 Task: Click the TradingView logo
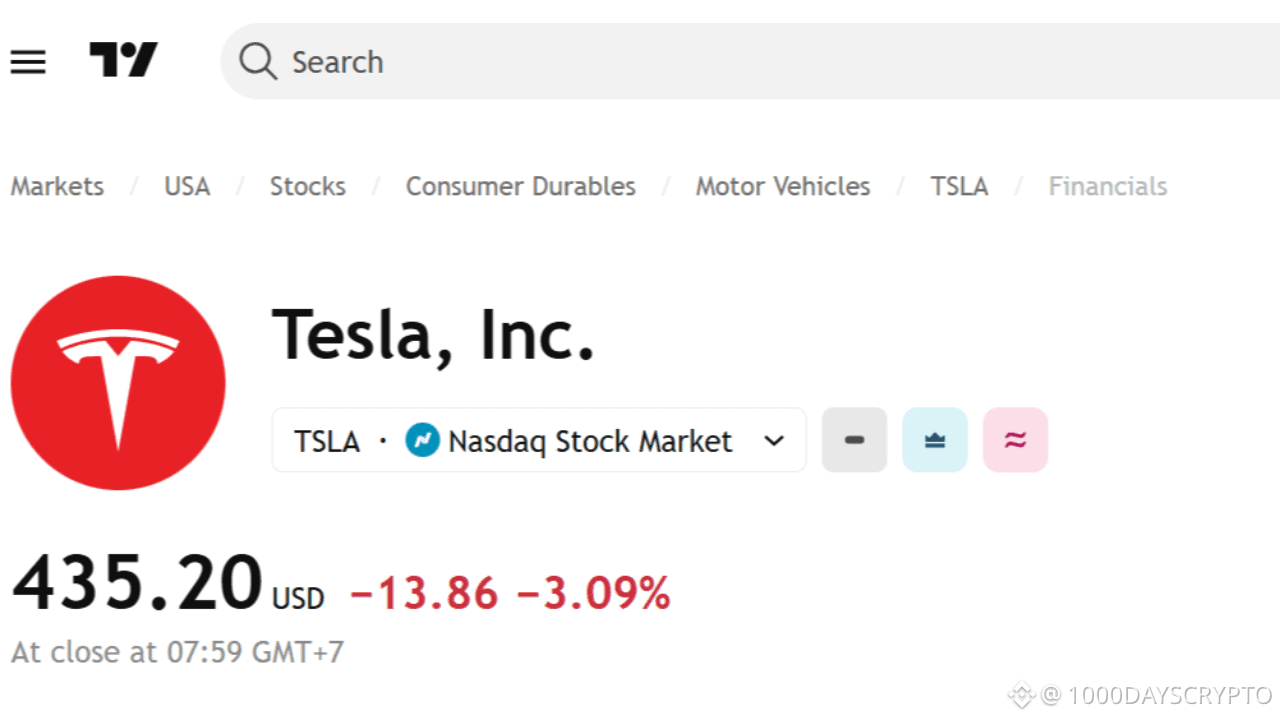point(124,61)
